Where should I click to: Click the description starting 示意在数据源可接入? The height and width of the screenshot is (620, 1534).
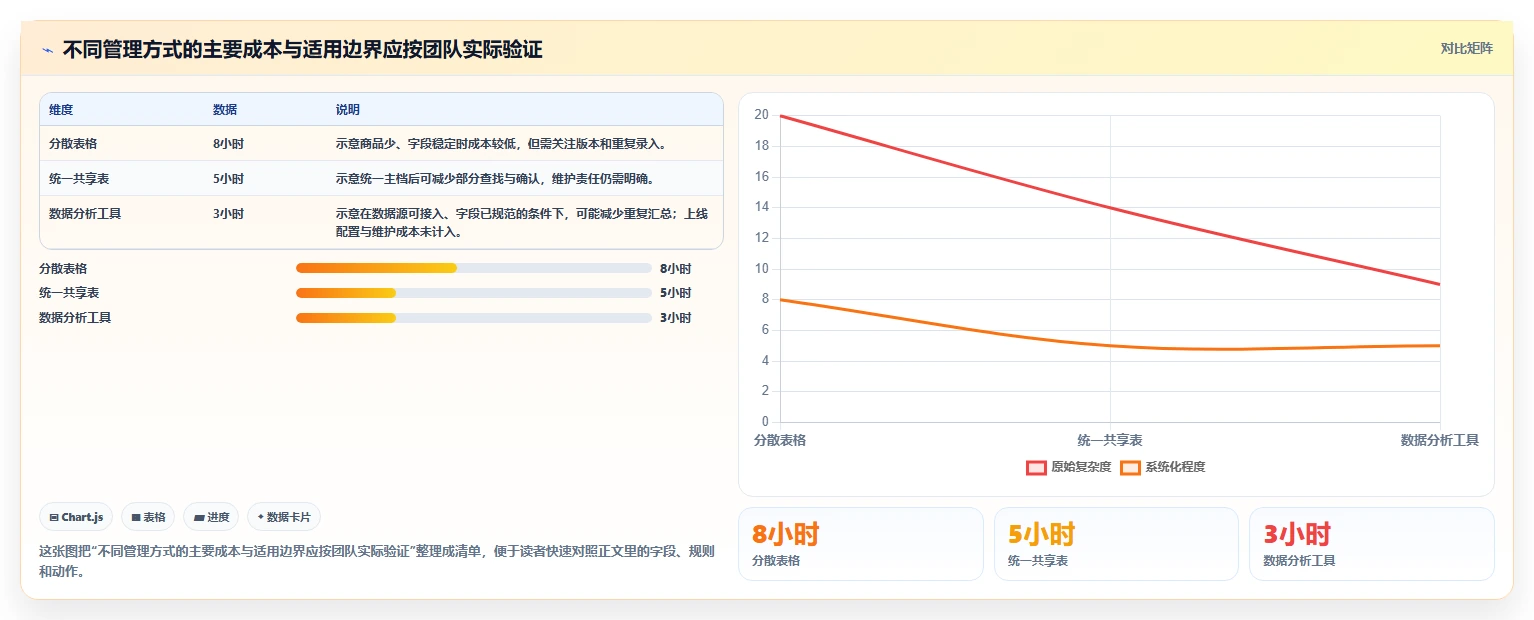pos(522,223)
